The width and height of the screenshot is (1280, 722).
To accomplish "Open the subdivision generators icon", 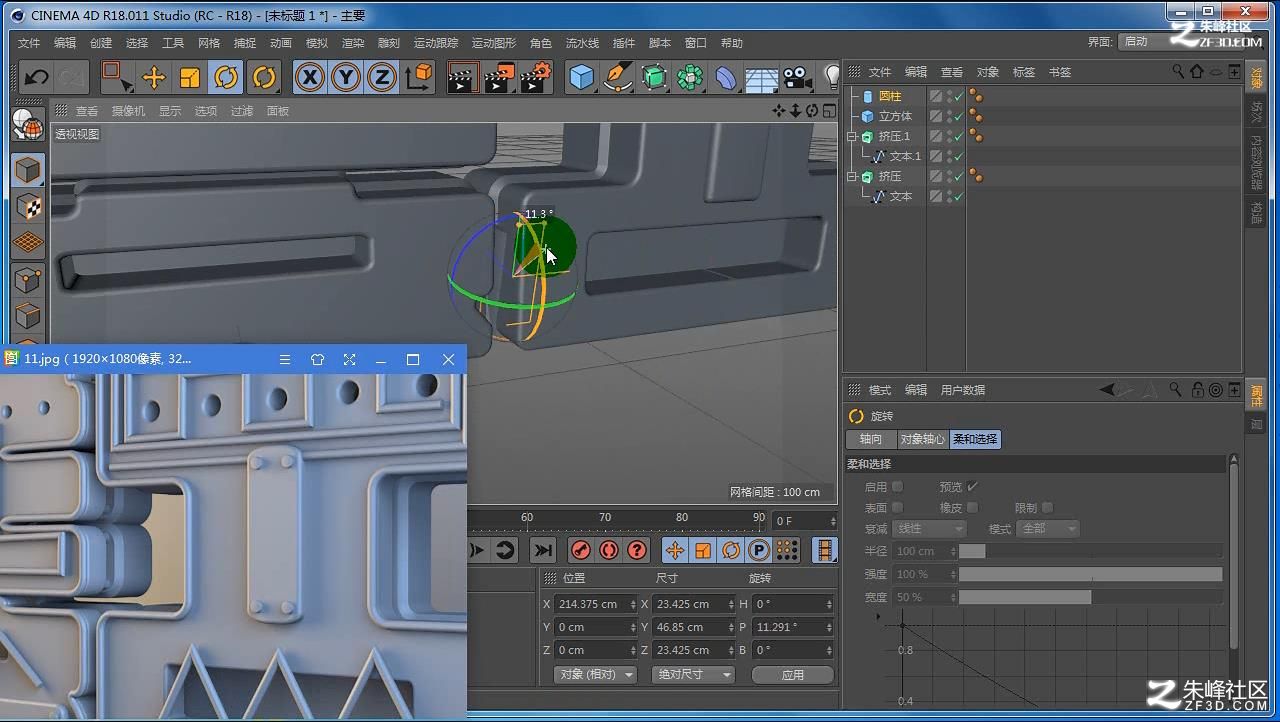I will tap(654, 77).
